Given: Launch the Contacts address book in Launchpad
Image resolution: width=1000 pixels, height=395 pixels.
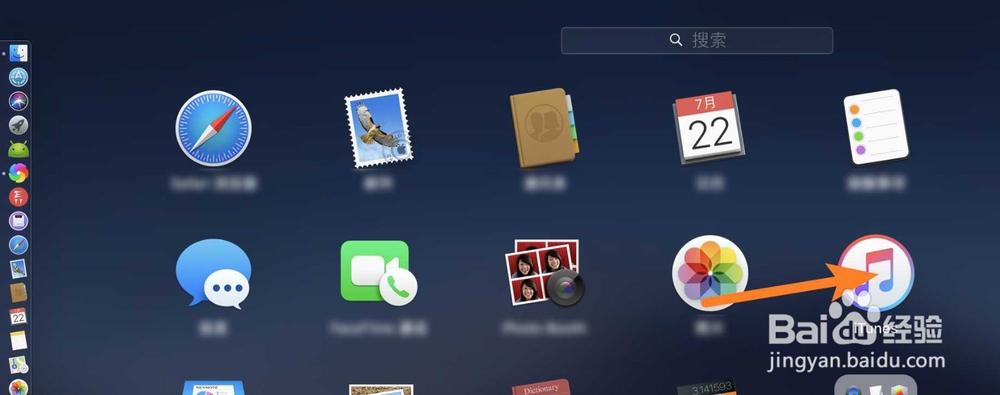Looking at the screenshot, I should (x=544, y=128).
